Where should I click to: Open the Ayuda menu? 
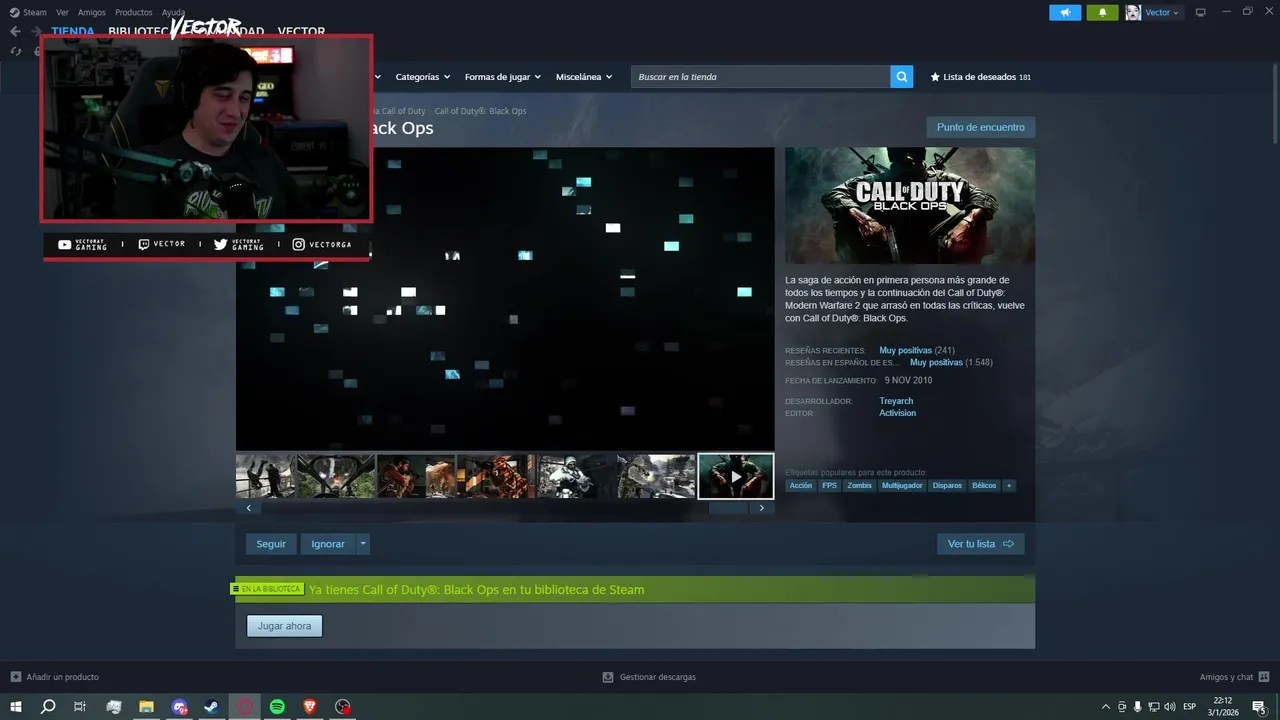click(173, 12)
